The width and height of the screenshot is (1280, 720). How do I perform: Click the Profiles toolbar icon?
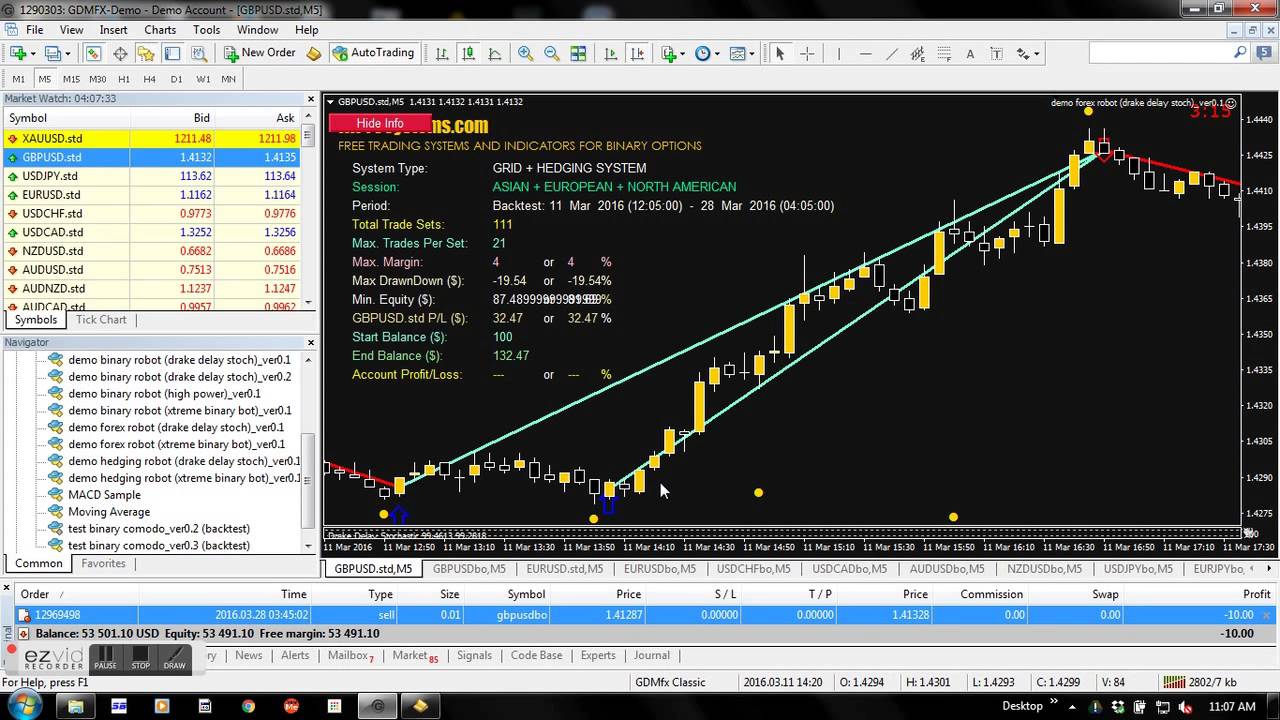[52, 53]
